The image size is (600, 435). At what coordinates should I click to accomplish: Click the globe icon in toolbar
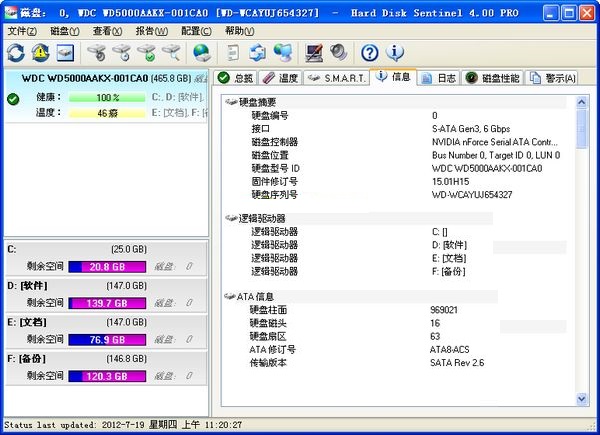[202, 52]
